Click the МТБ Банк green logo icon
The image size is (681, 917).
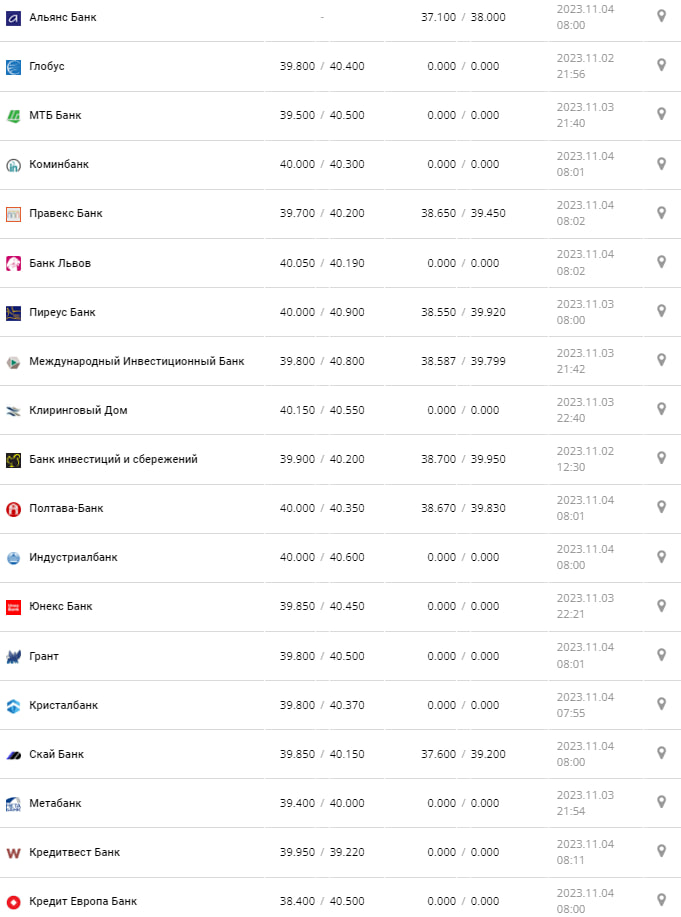(13, 115)
